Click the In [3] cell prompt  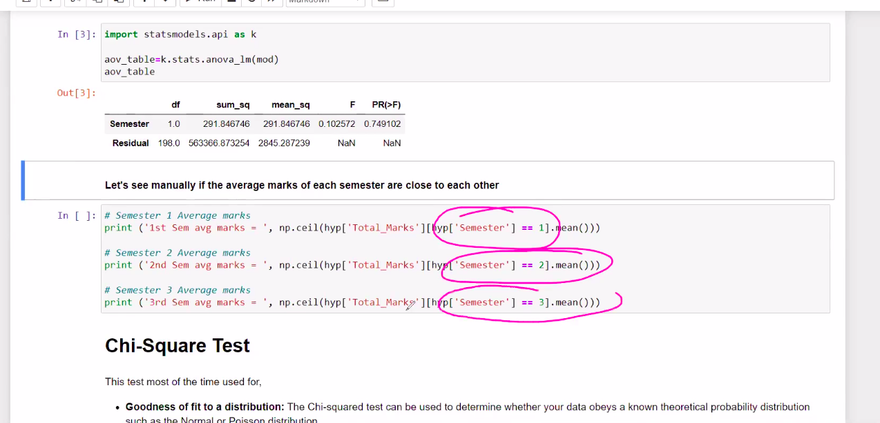click(77, 35)
